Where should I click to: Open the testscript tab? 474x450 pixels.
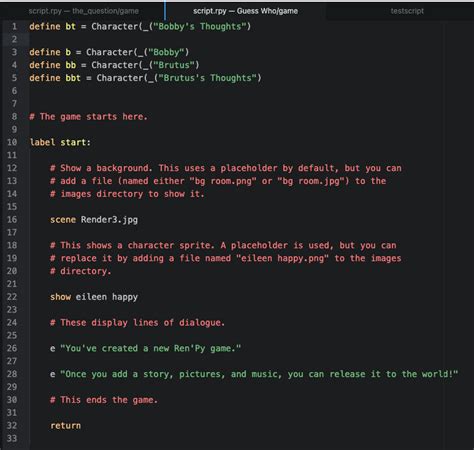click(x=407, y=11)
